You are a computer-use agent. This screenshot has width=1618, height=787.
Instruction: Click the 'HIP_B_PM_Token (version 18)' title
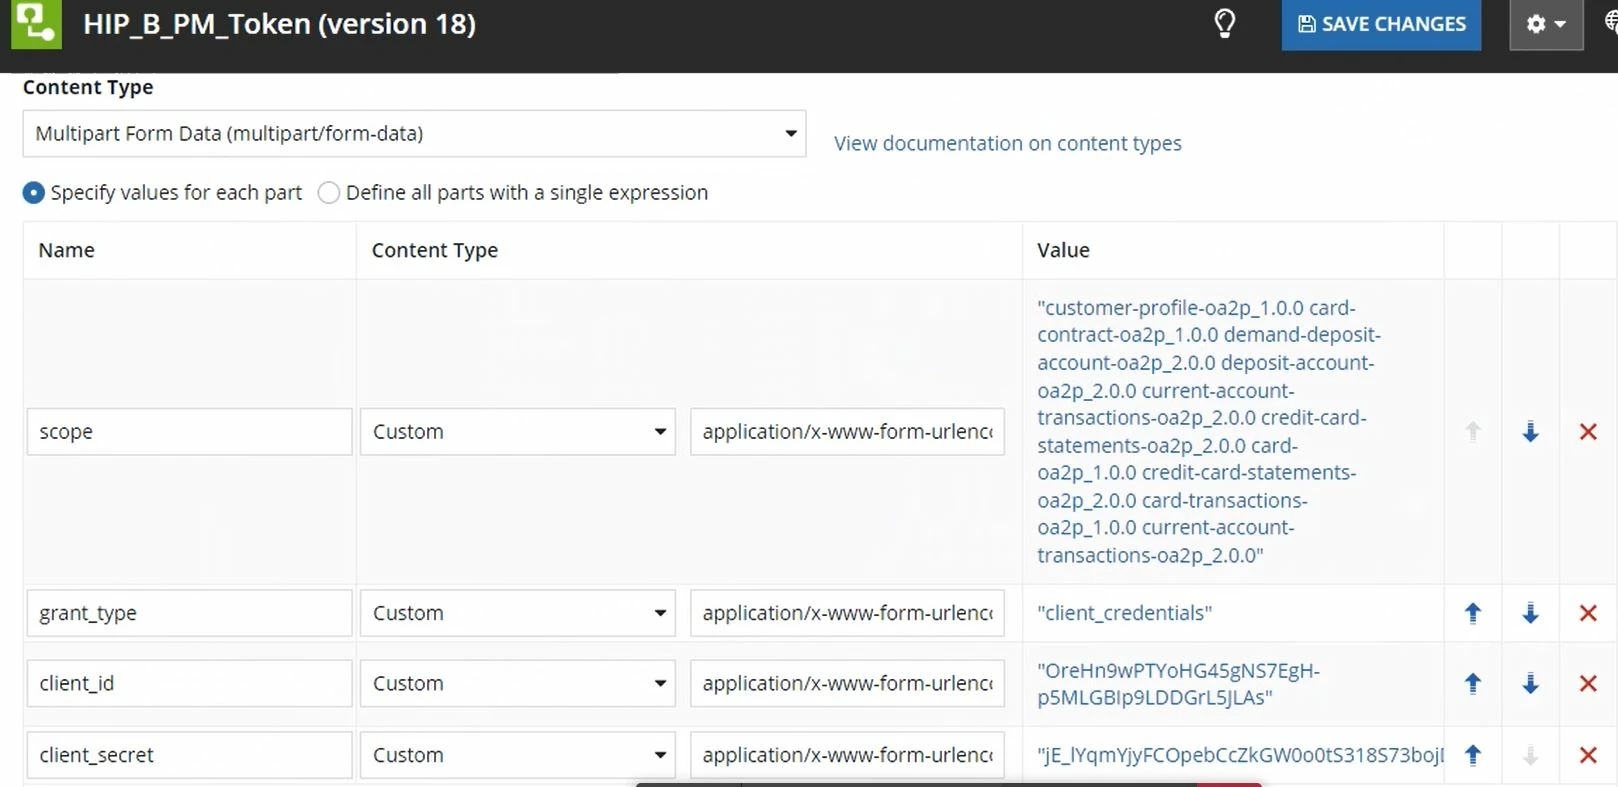click(279, 24)
